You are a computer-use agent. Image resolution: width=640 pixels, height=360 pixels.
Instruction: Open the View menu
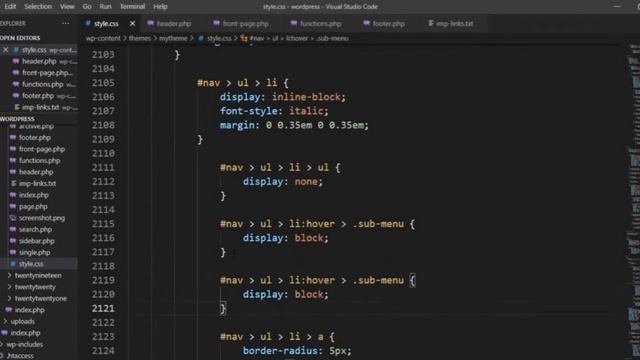67,7
